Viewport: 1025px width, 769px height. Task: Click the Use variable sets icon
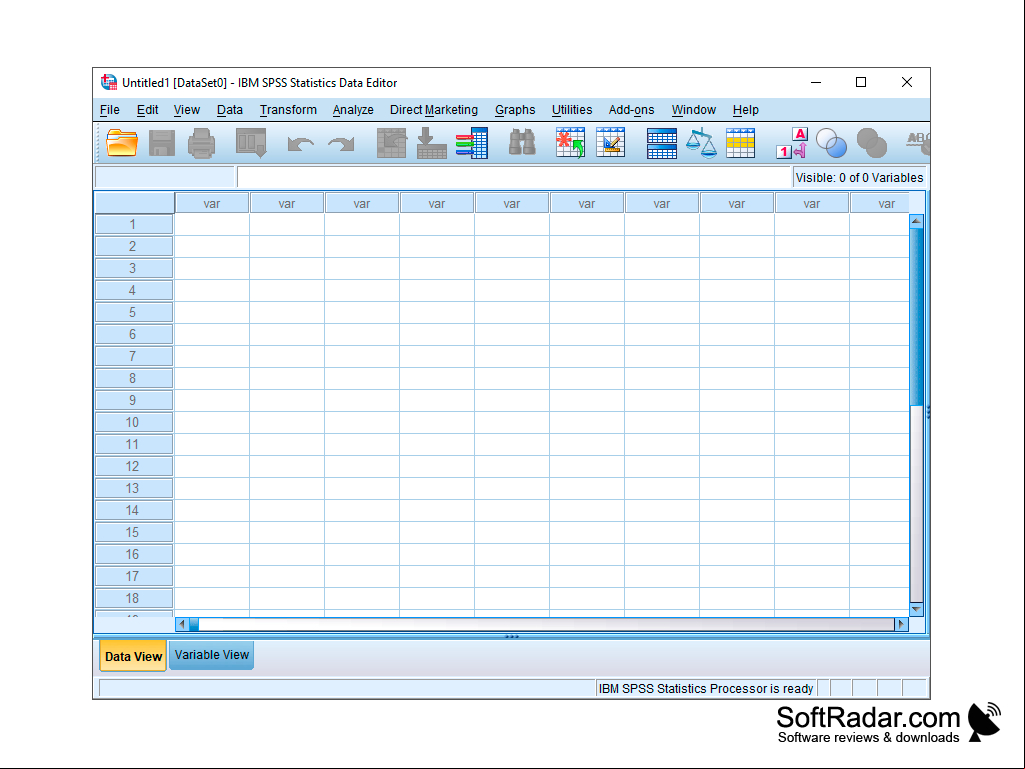832,143
